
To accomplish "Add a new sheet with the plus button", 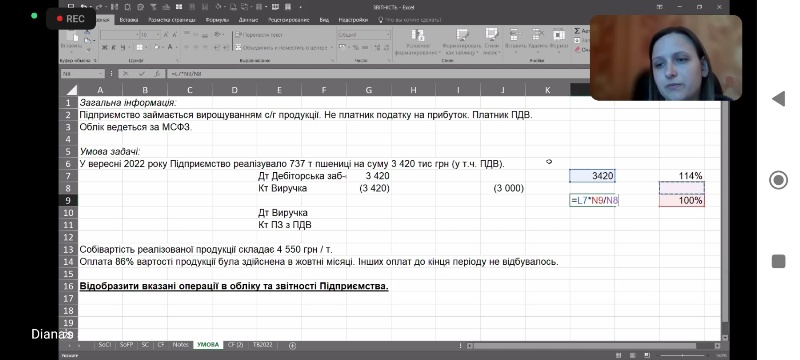I will pos(292,346).
